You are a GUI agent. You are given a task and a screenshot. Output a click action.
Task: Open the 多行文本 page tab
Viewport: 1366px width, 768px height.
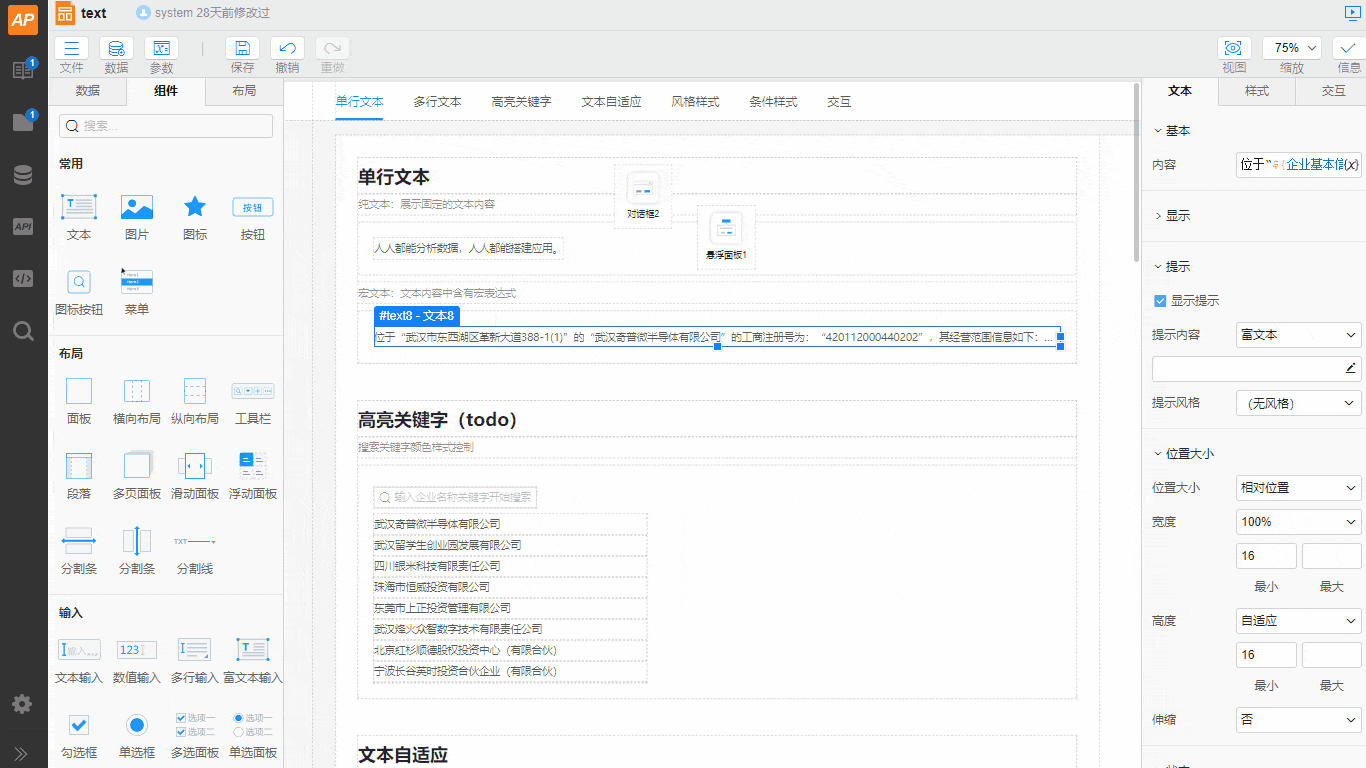click(437, 102)
